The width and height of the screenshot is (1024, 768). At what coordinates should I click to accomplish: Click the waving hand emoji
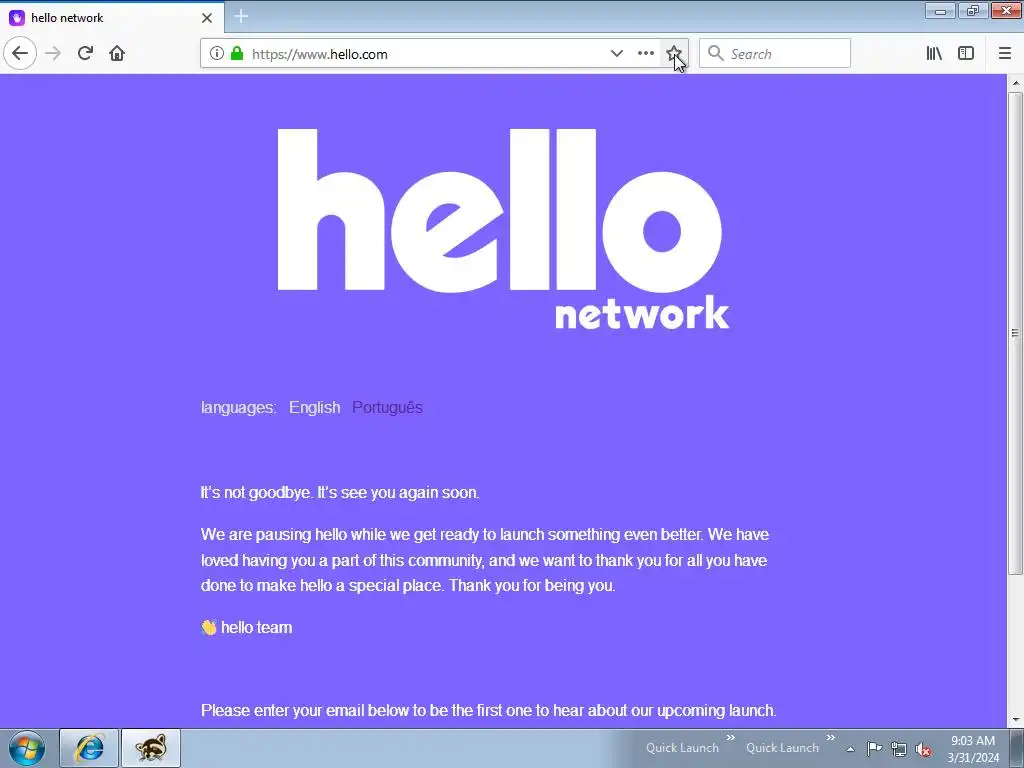click(208, 628)
